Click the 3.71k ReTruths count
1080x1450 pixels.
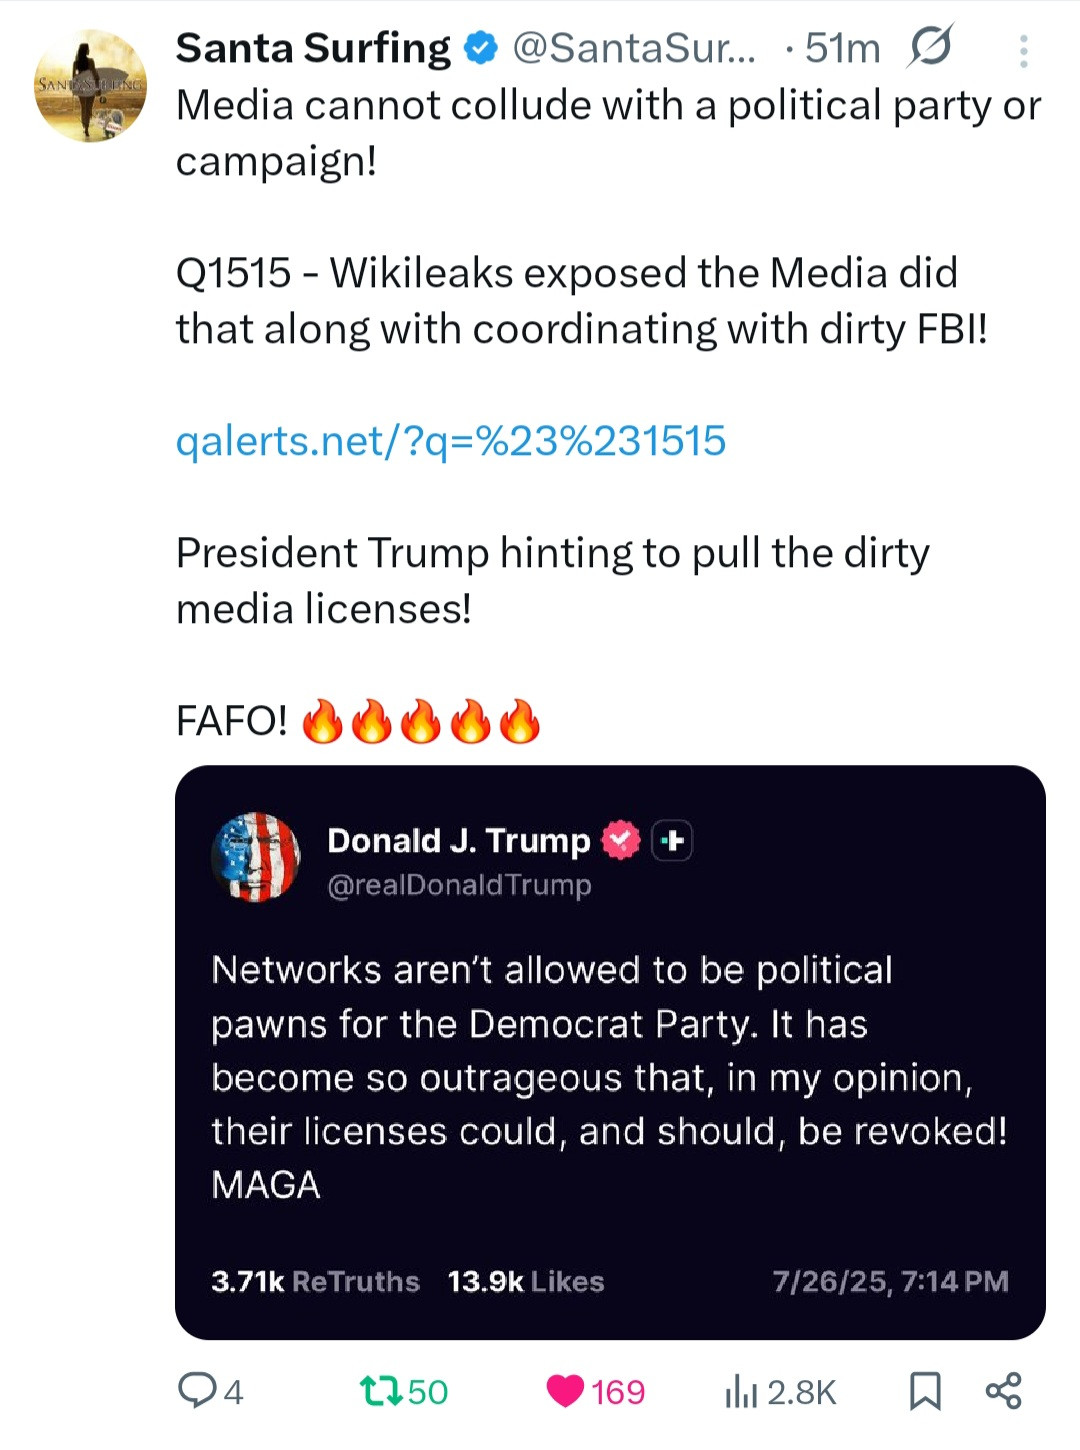click(315, 1282)
